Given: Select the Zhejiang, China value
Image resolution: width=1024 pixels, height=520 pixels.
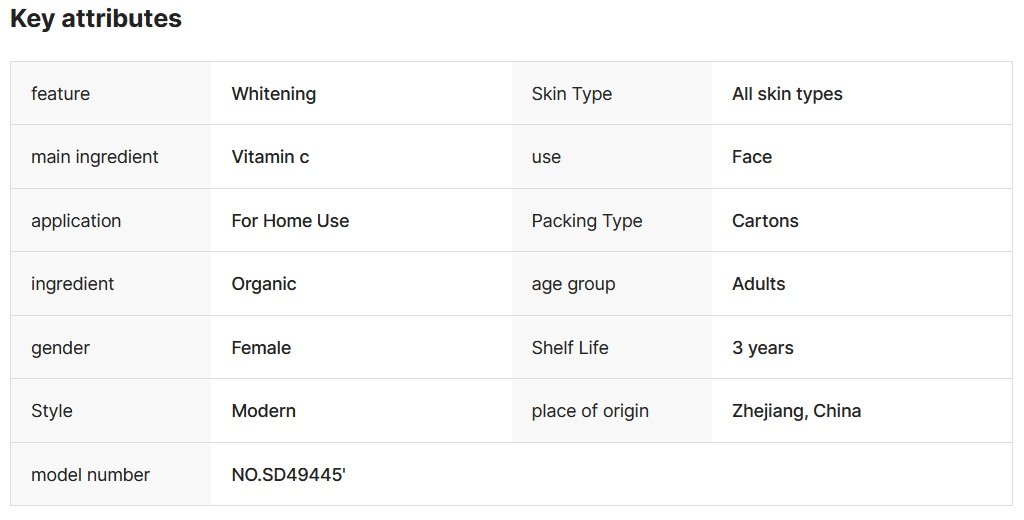Looking at the screenshot, I should click(796, 411).
